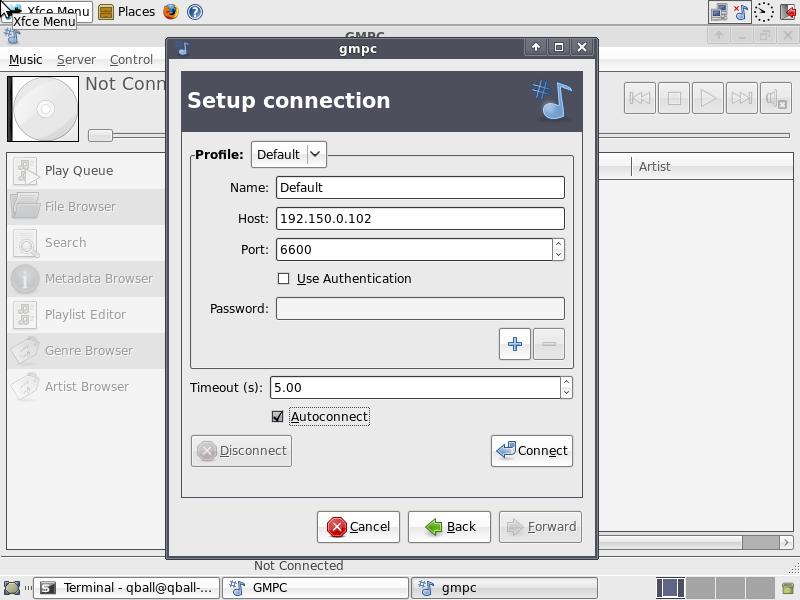Click the clock icon in panel
Image resolution: width=800 pixels, height=600 pixels.
click(x=764, y=12)
